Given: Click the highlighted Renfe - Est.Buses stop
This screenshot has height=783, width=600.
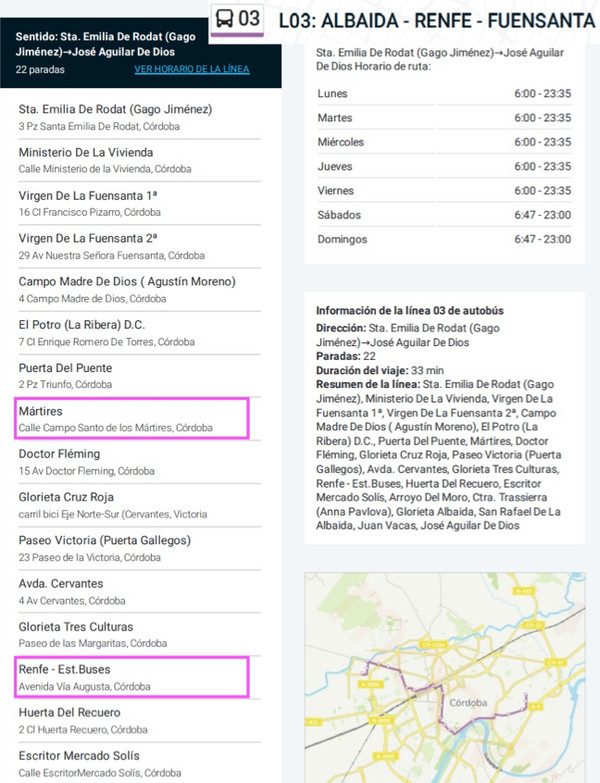Looking at the screenshot, I should pyautogui.click(x=132, y=676).
